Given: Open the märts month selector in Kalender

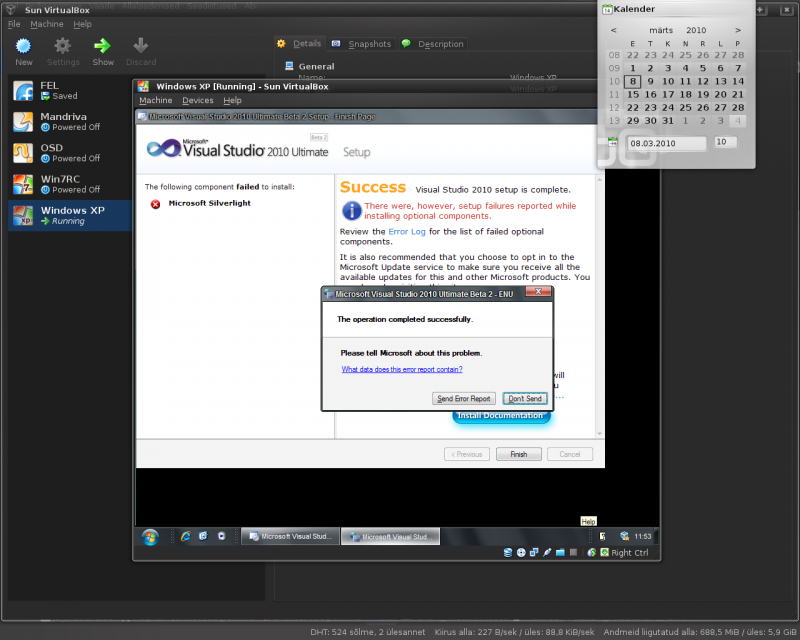Looking at the screenshot, I should coord(661,30).
